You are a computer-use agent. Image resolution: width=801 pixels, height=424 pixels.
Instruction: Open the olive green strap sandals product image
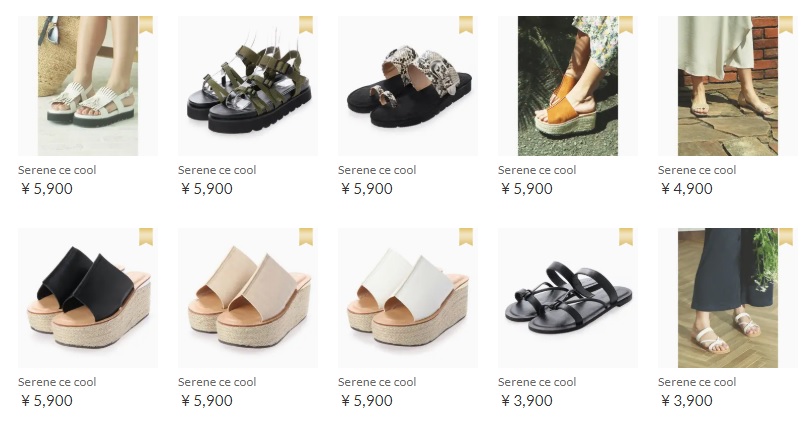coord(248,86)
